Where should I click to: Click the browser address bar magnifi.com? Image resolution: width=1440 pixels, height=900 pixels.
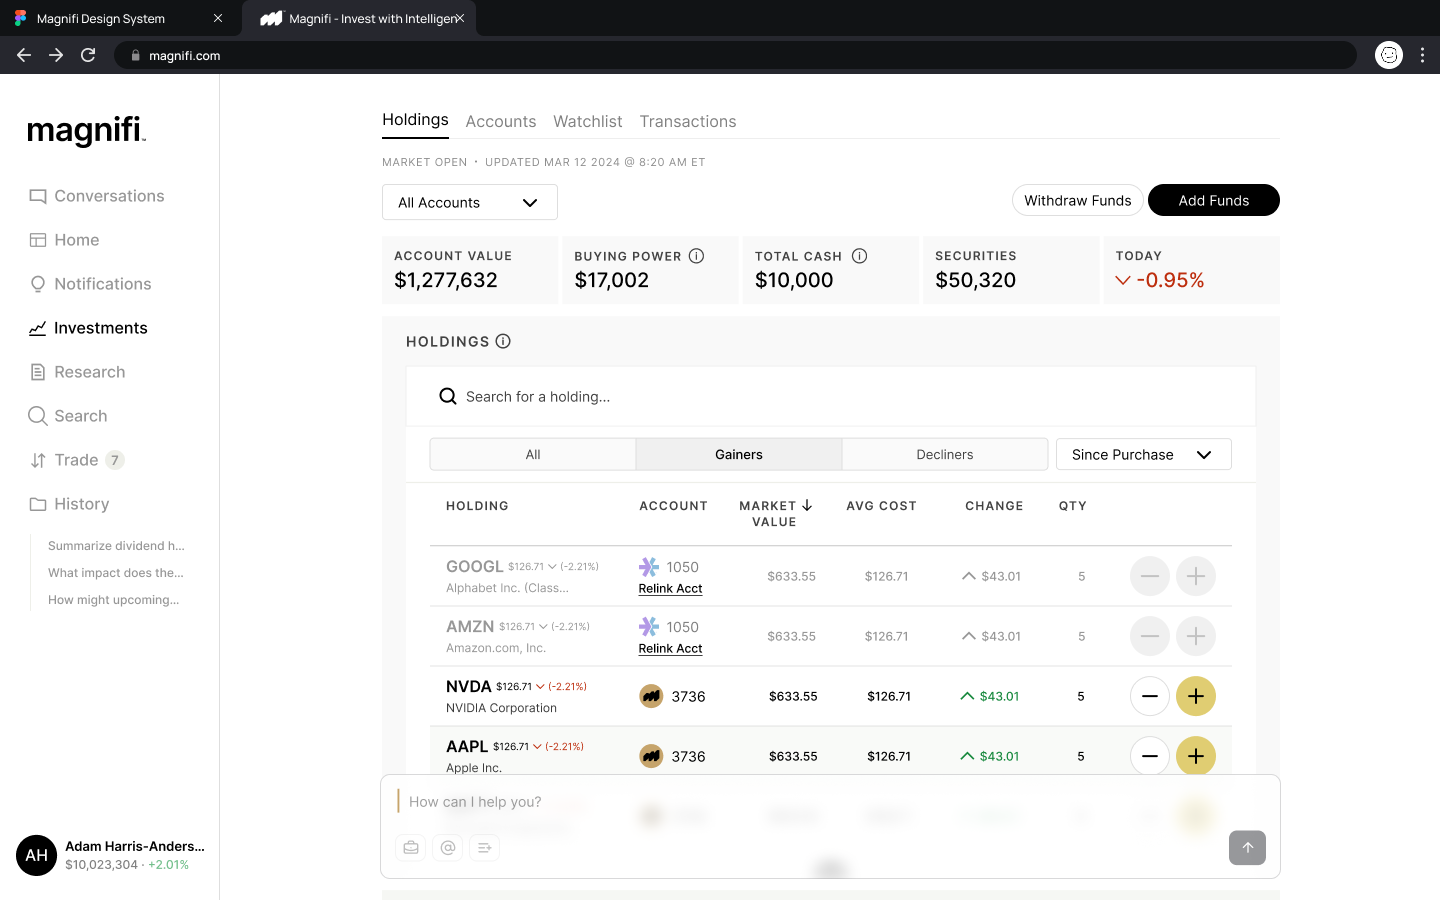tap(735, 55)
